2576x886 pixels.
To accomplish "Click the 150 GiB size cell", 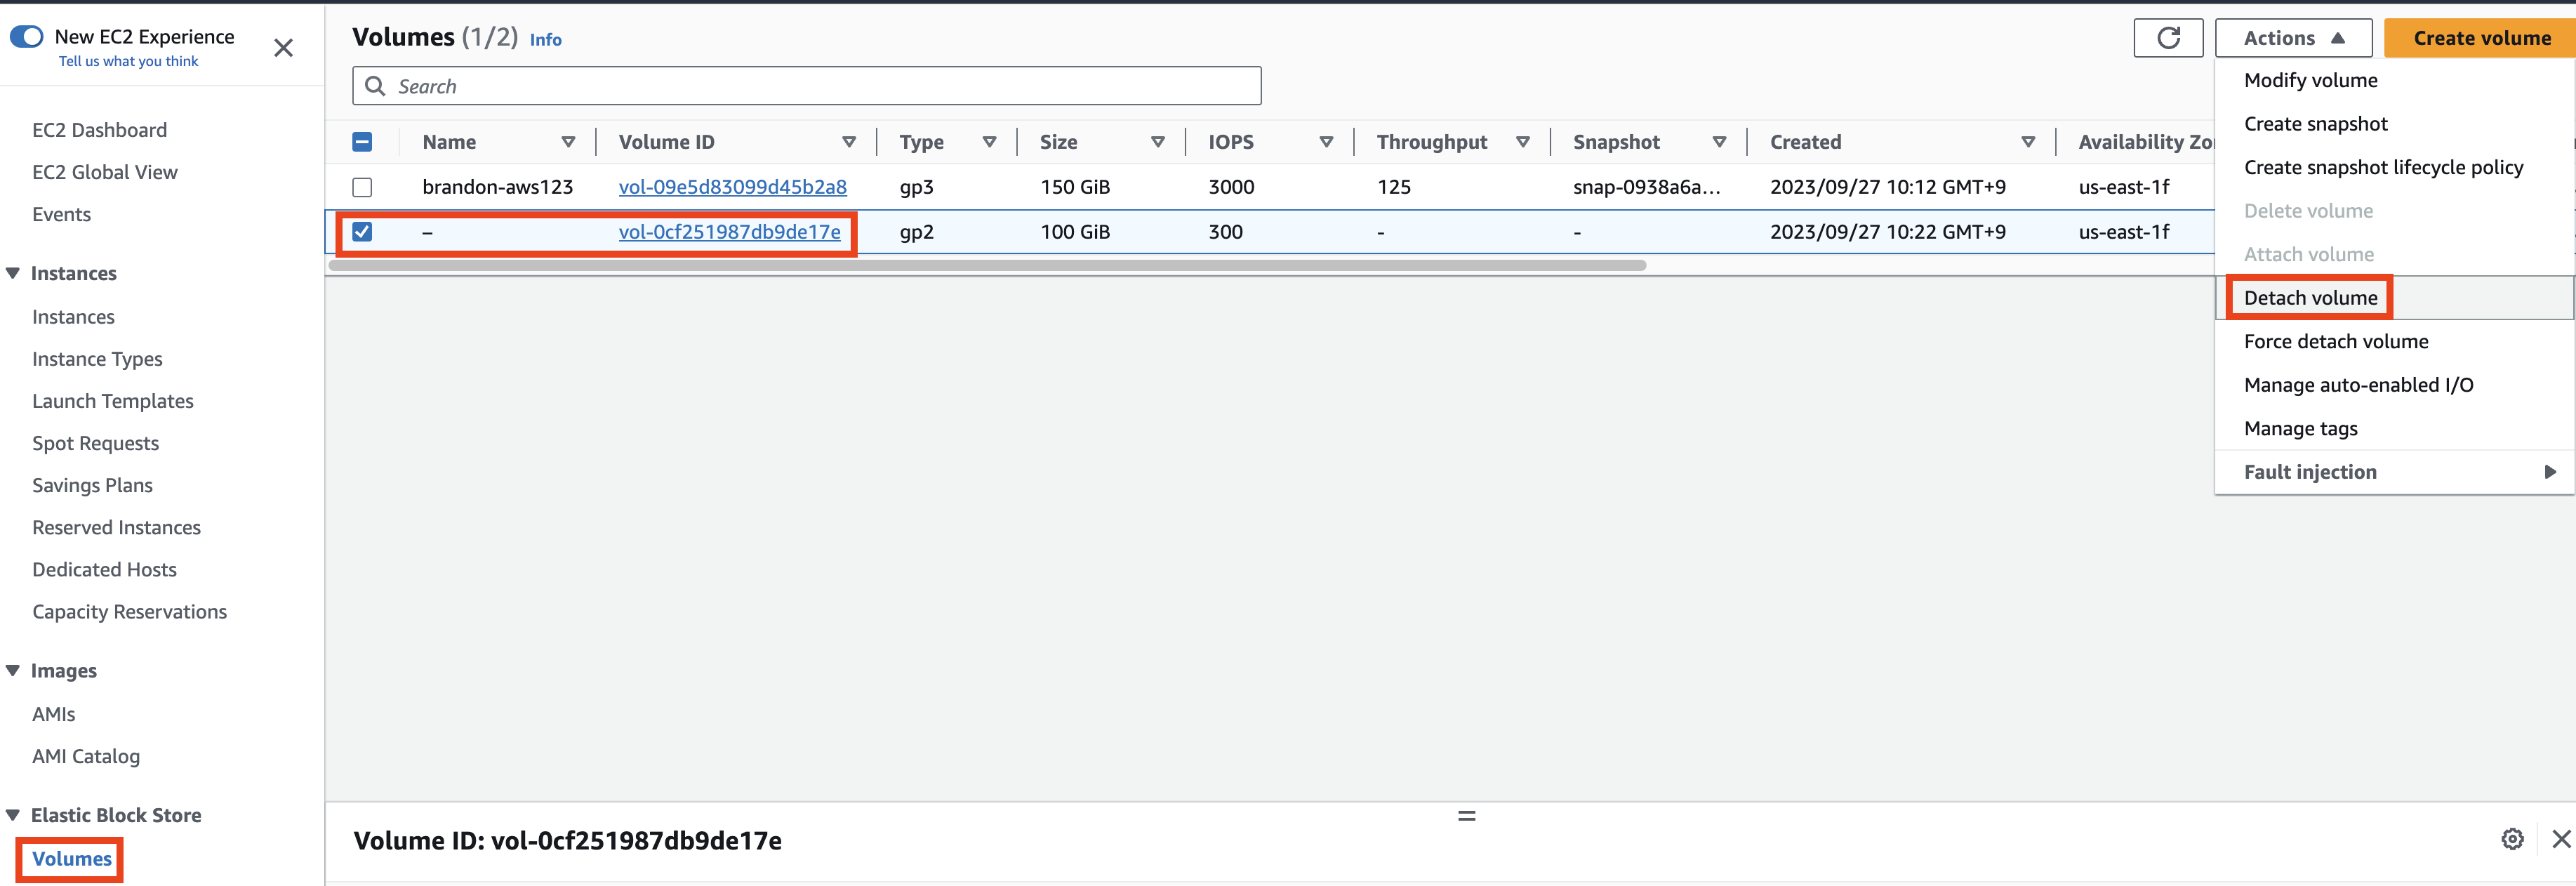I will [x=1074, y=187].
